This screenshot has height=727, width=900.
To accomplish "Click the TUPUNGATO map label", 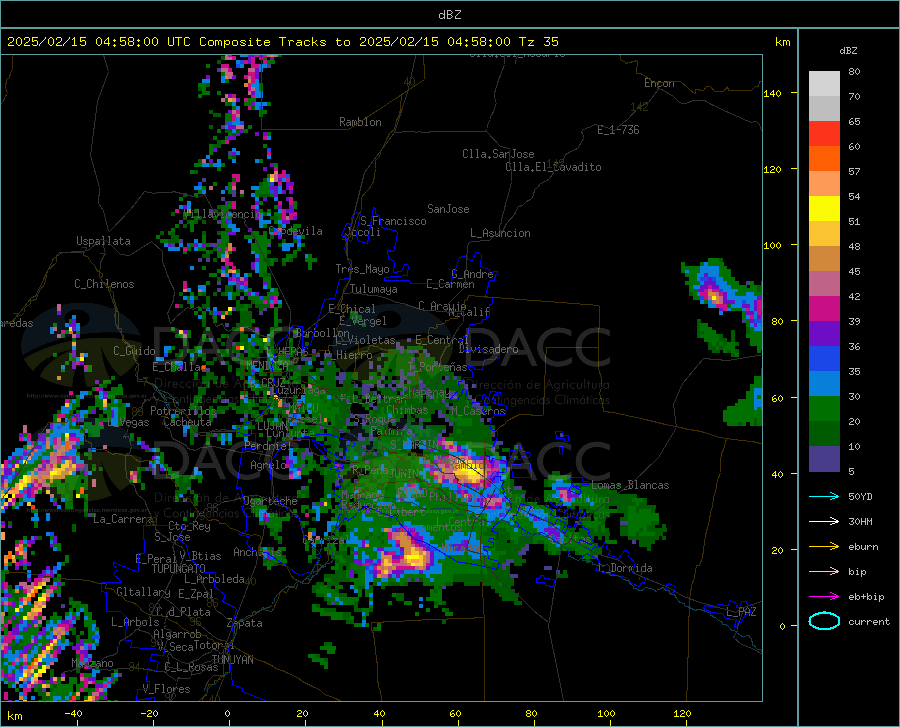I will (x=179, y=569).
